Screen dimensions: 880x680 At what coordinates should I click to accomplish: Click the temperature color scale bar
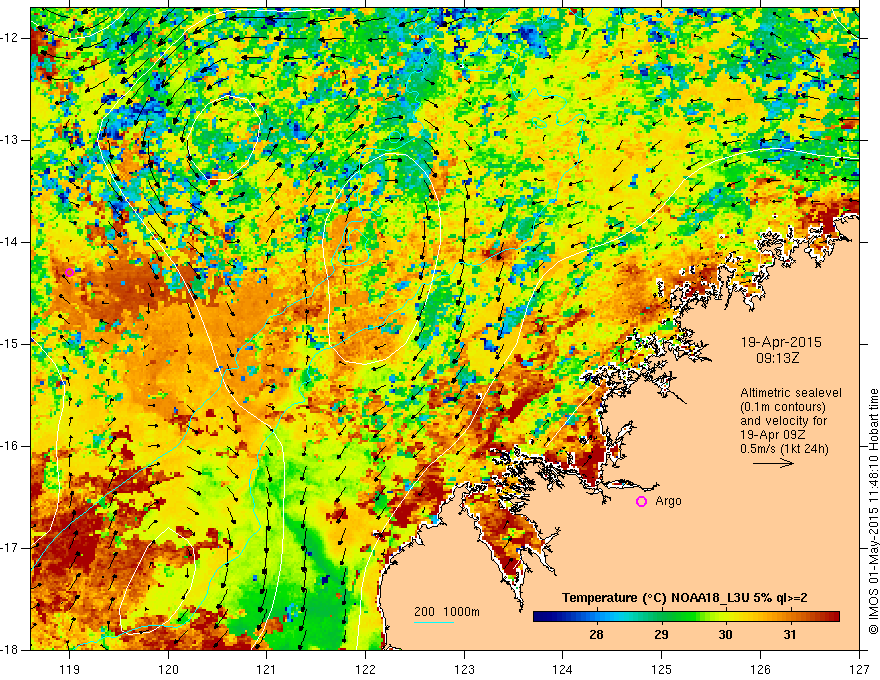(x=686, y=617)
